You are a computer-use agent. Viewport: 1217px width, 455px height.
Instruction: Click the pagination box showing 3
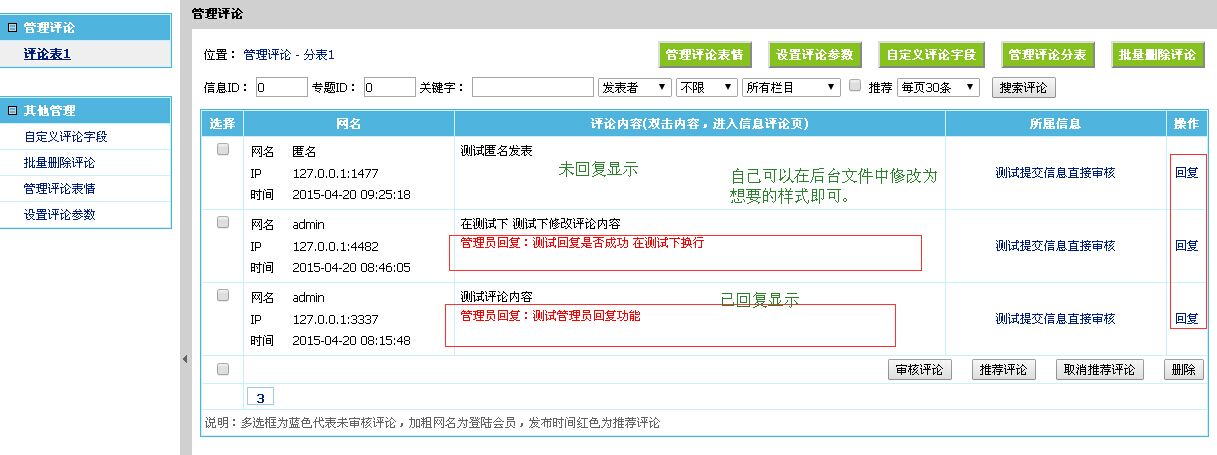click(x=259, y=397)
